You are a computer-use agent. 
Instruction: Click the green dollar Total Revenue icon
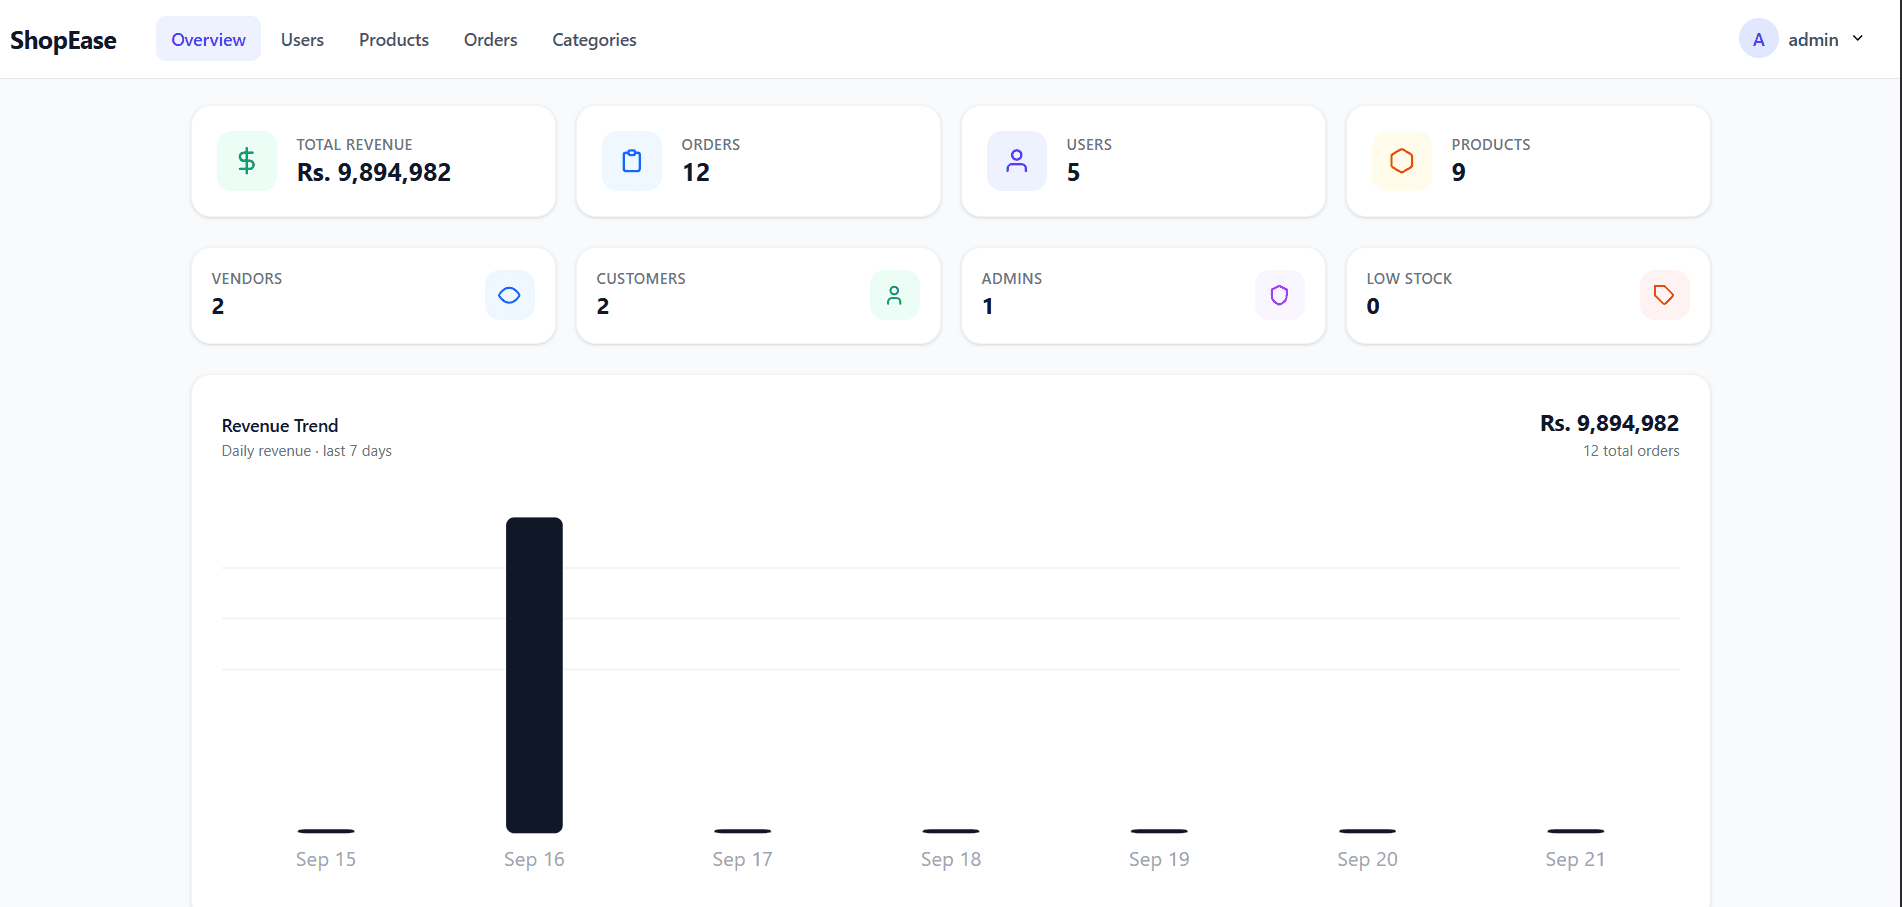[247, 161]
